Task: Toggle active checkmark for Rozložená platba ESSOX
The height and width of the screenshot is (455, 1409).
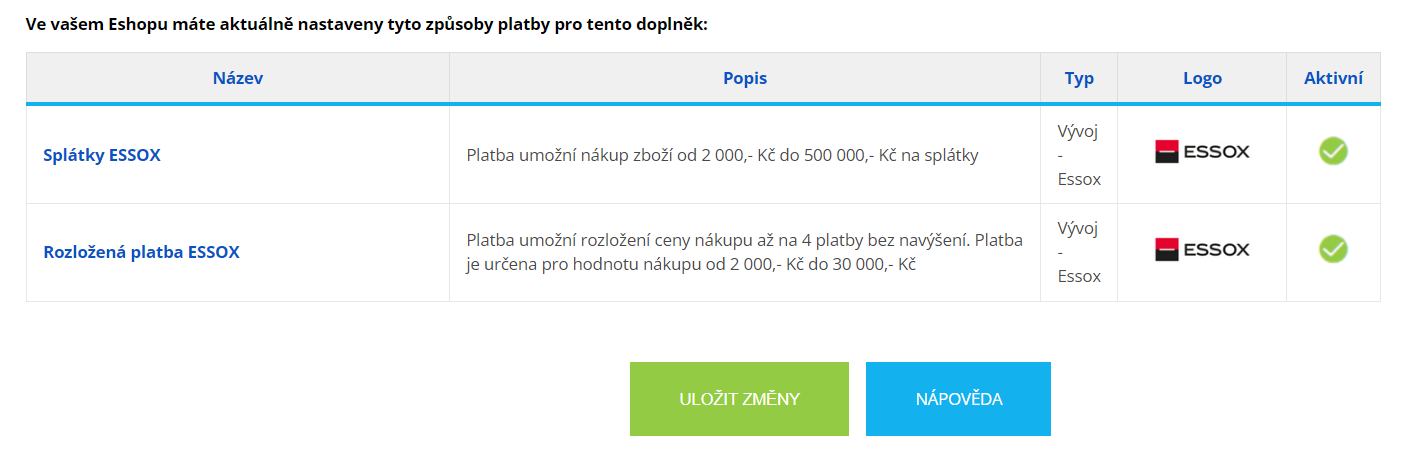Action: [1333, 249]
